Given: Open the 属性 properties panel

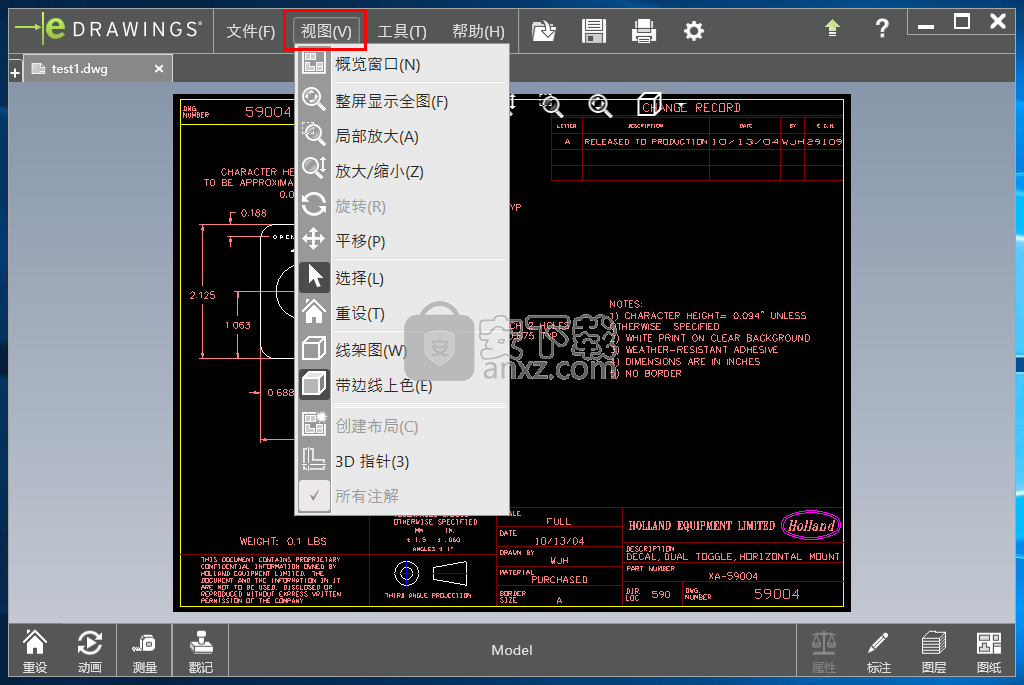Looking at the screenshot, I should click(x=824, y=651).
